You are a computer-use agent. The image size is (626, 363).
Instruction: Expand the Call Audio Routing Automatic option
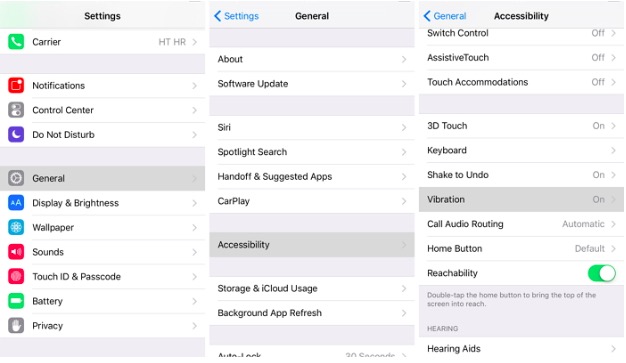point(521,224)
